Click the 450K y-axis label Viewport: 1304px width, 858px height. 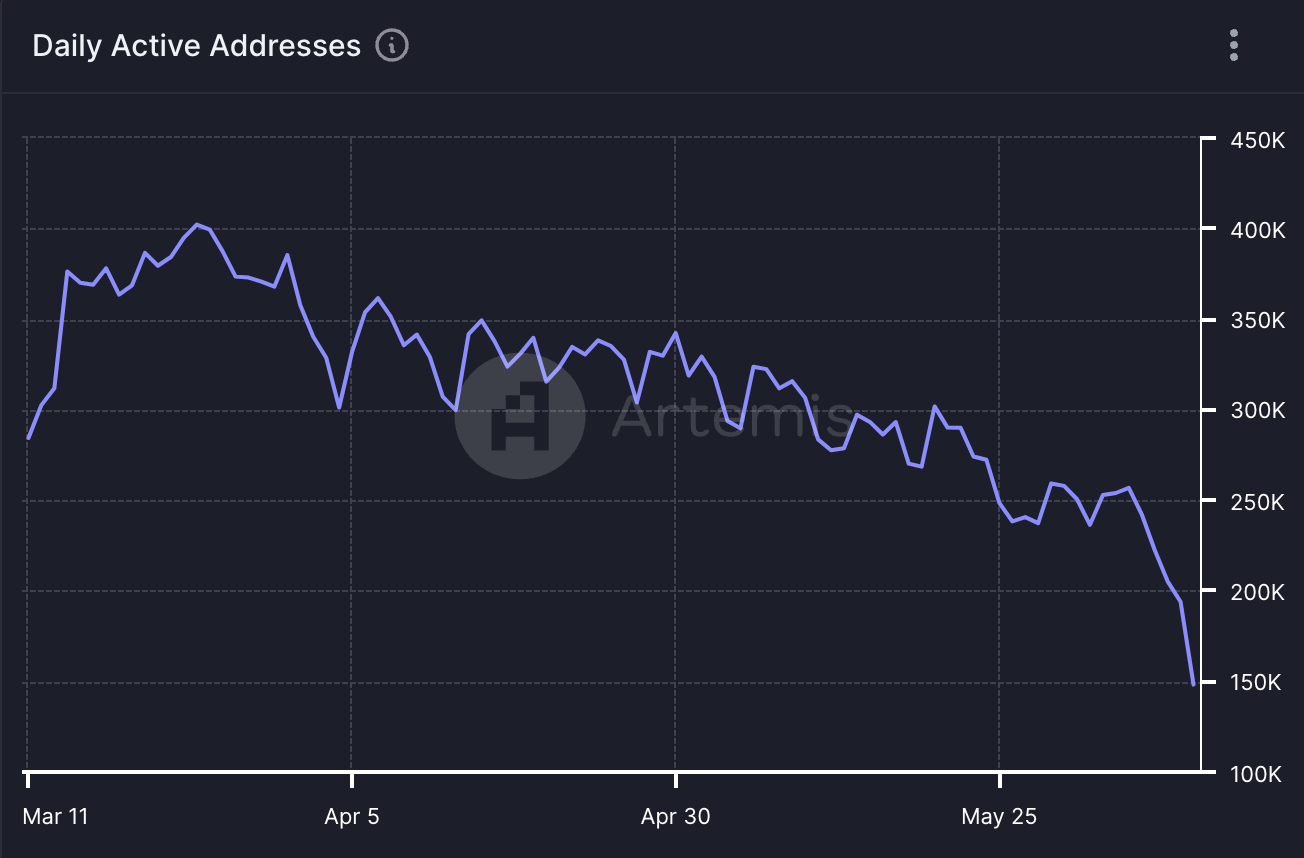(x=1257, y=140)
